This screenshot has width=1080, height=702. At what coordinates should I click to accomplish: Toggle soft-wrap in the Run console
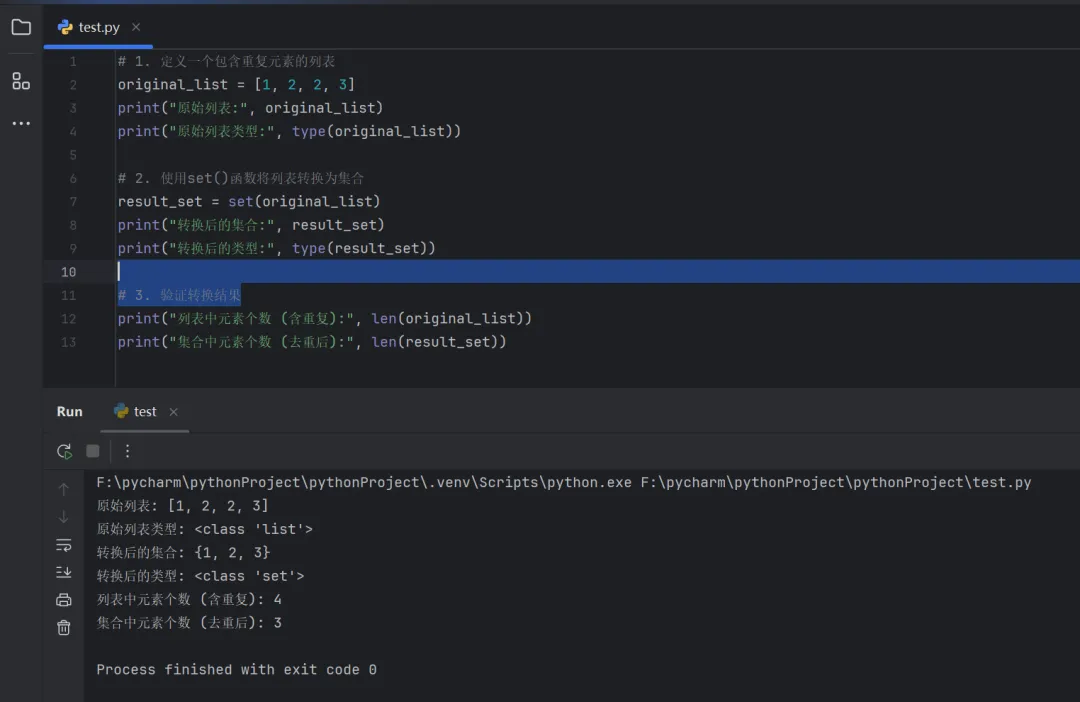[x=64, y=545]
